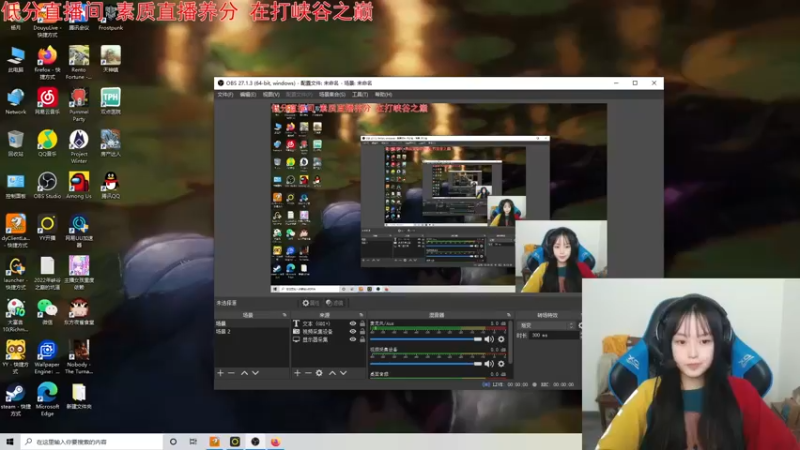
Task: Lock the 视频采集设备 source
Action: tap(362, 332)
